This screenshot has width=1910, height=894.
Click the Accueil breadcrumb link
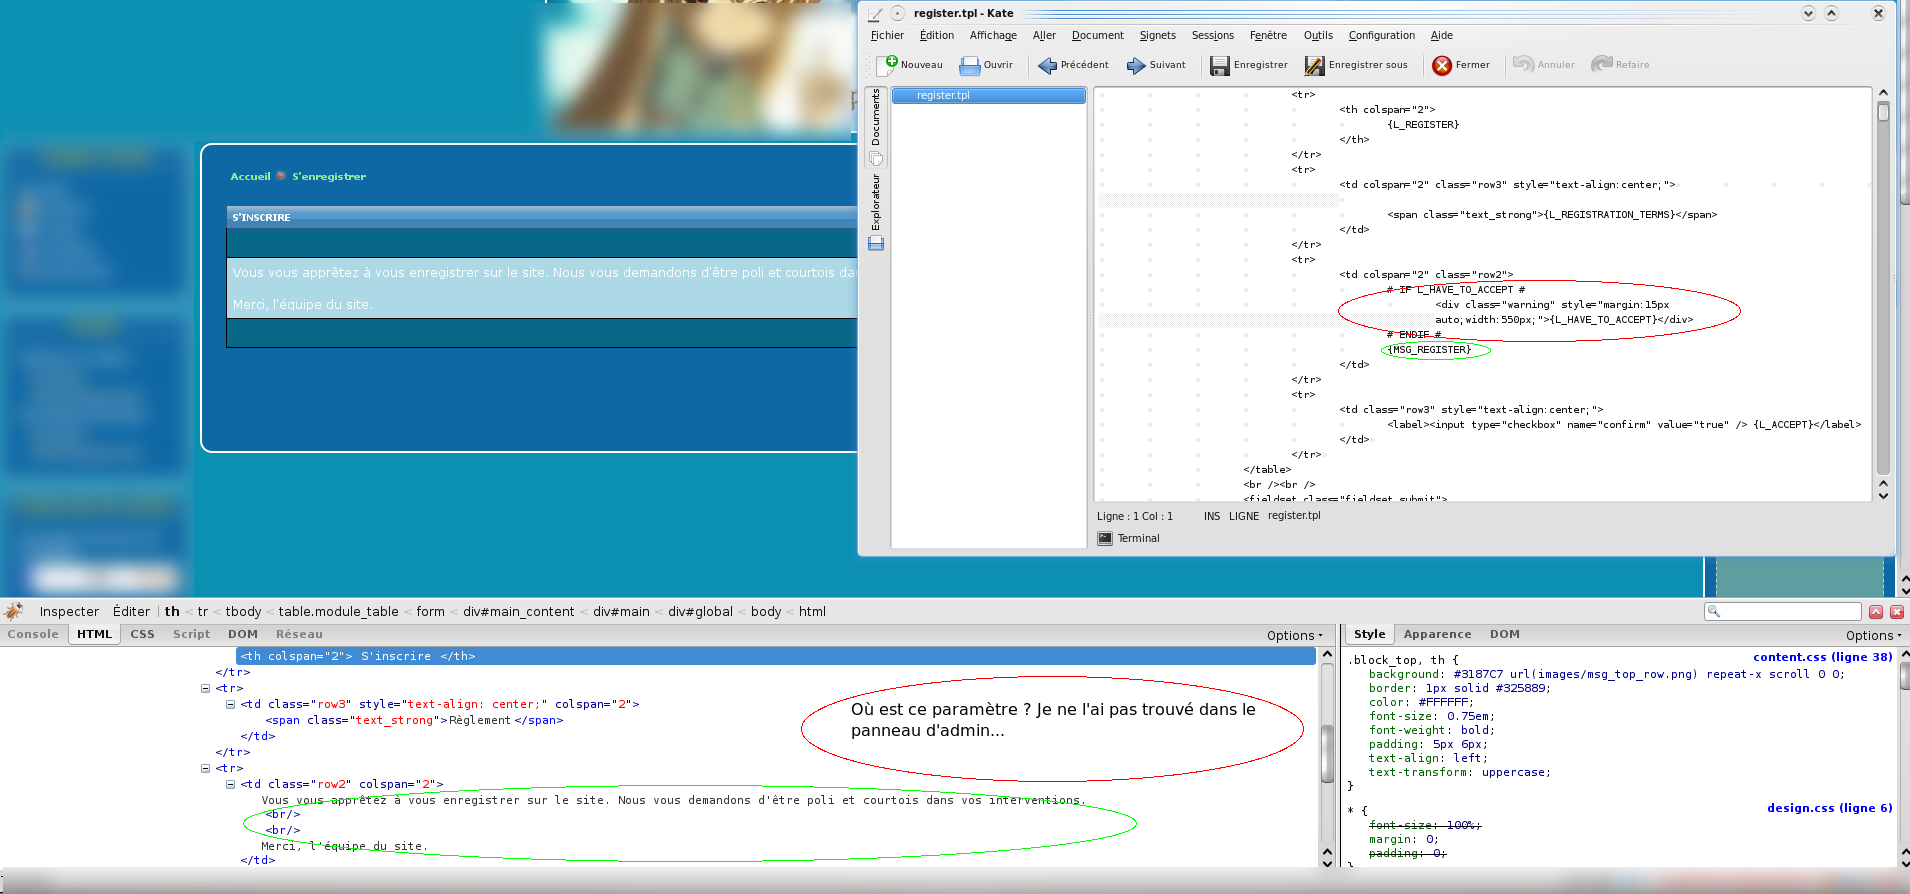[x=250, y=176]
